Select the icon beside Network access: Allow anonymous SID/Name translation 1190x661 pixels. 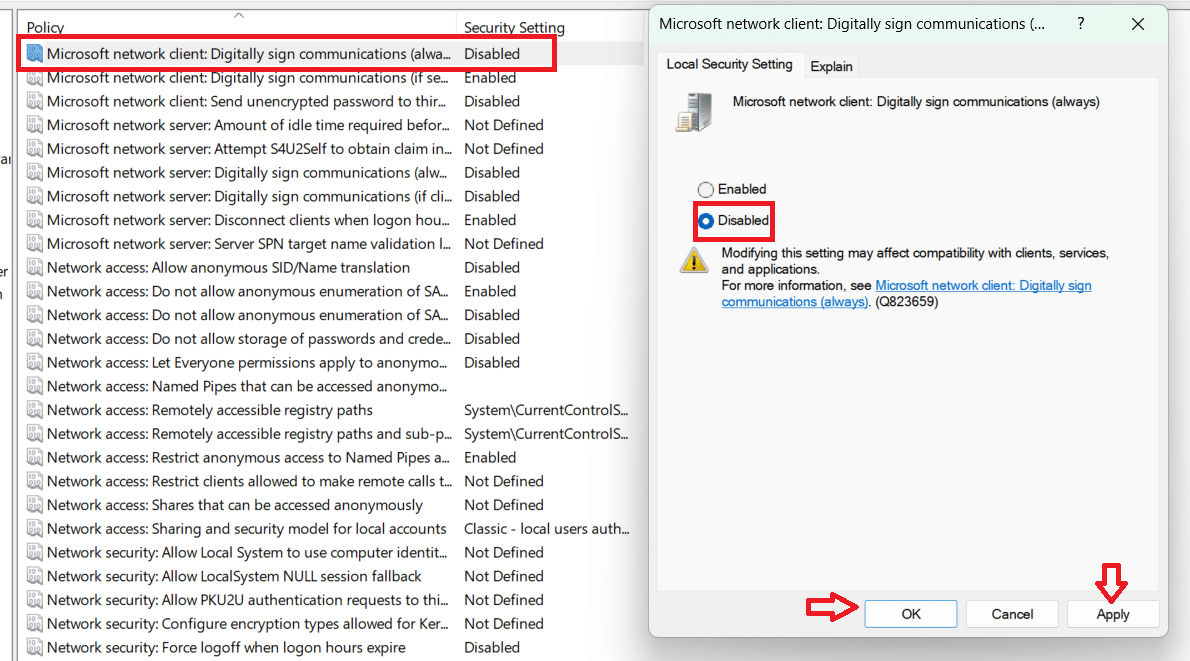point(33,267)
